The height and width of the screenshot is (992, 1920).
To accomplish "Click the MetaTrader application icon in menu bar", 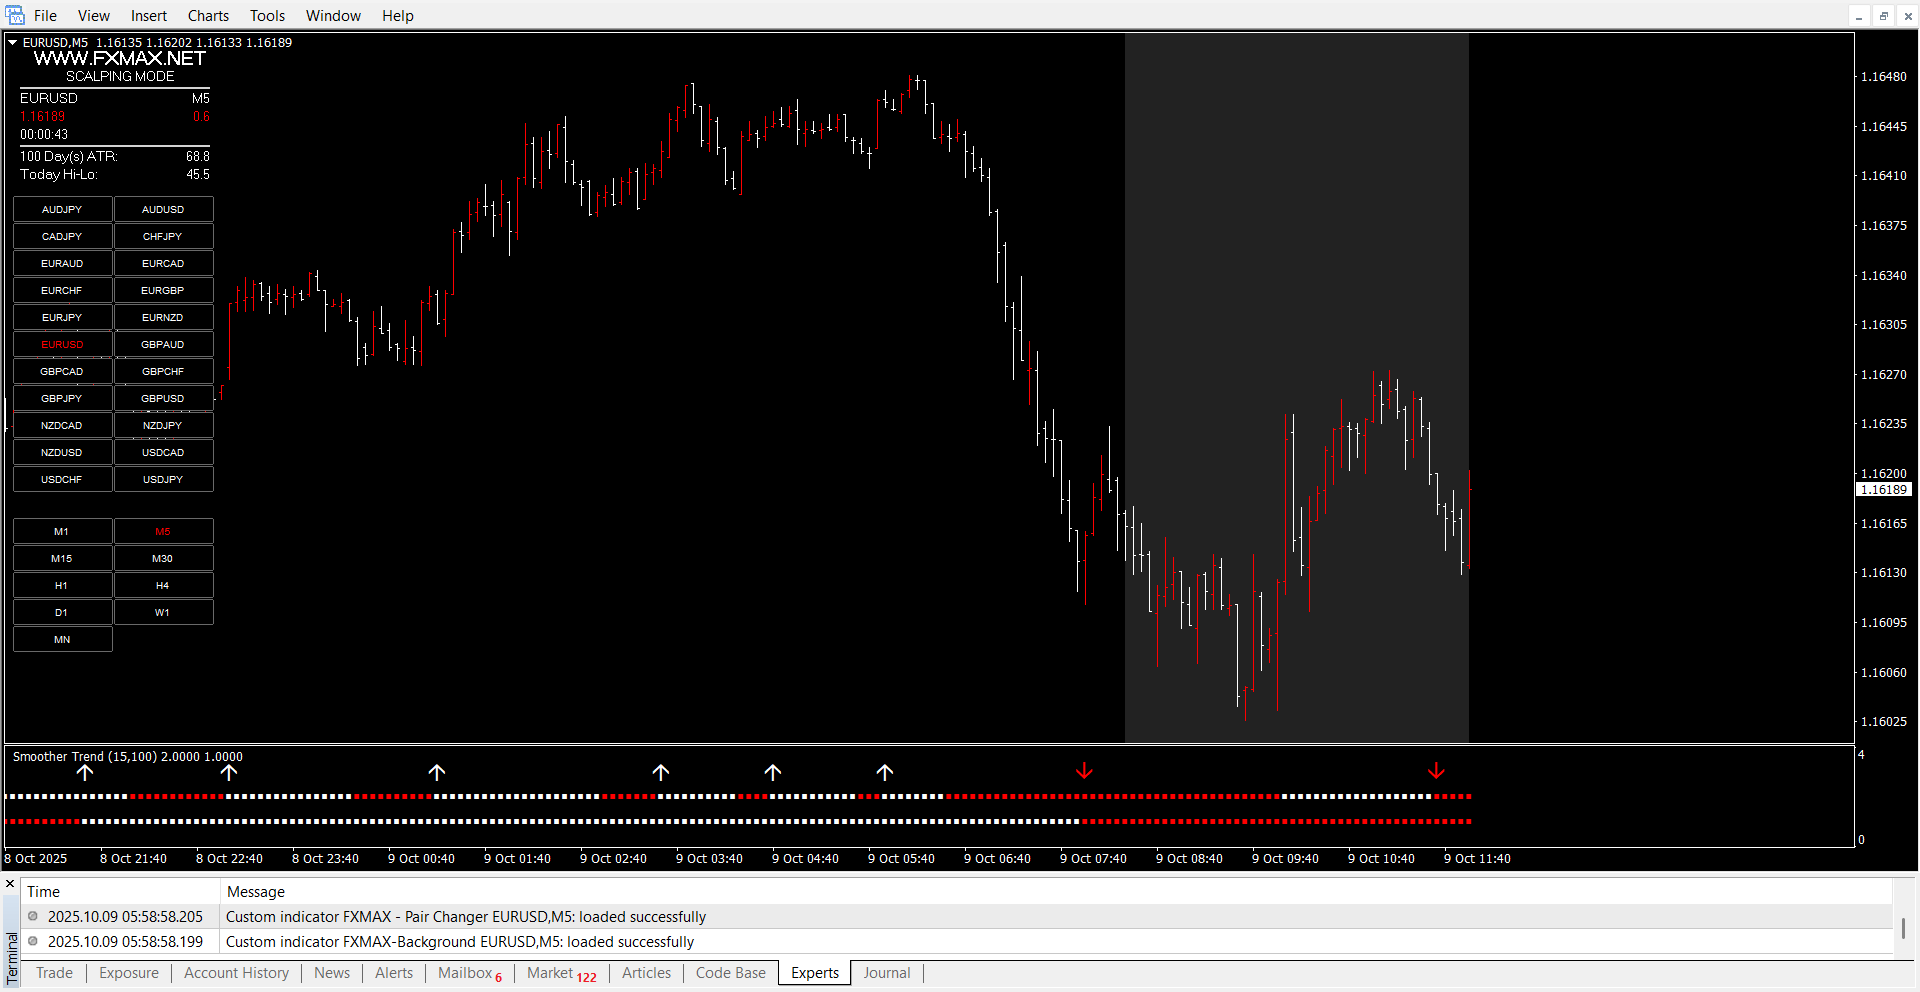I will [15, 15].
